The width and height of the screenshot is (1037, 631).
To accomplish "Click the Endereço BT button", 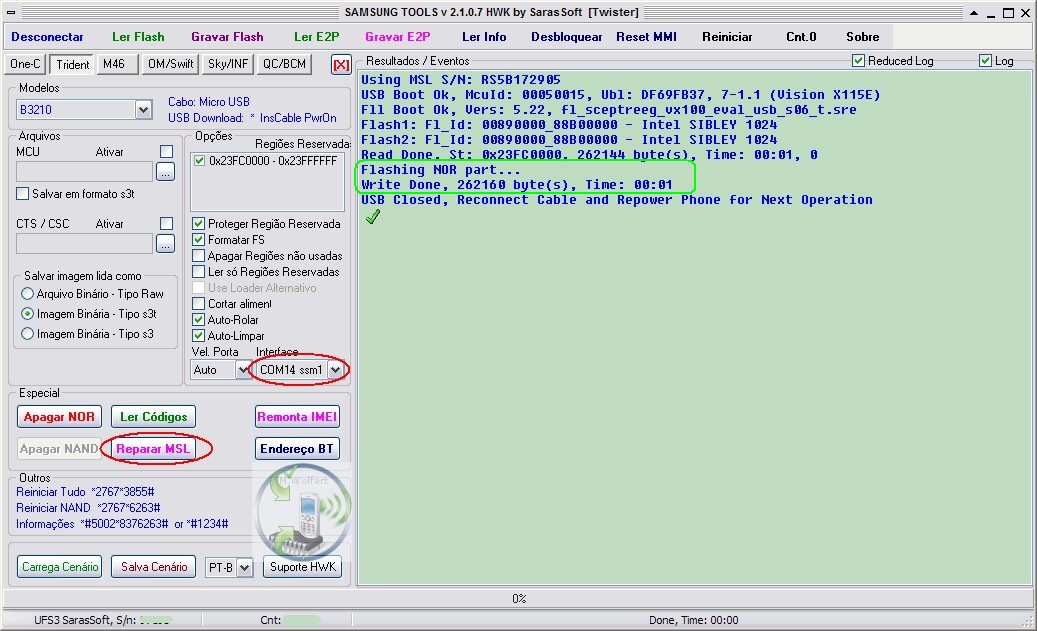I will [x=297, y=448].
